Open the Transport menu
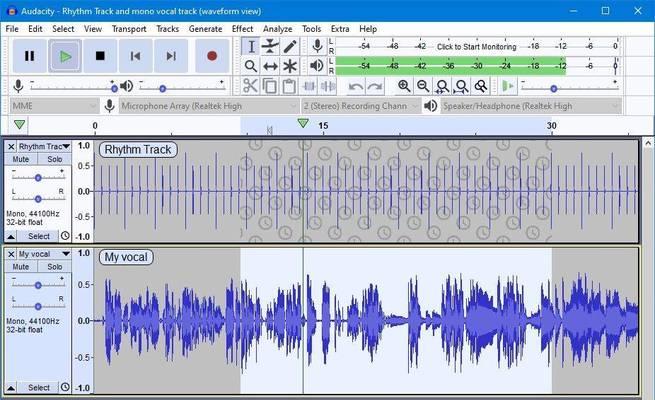 (129, 29)
